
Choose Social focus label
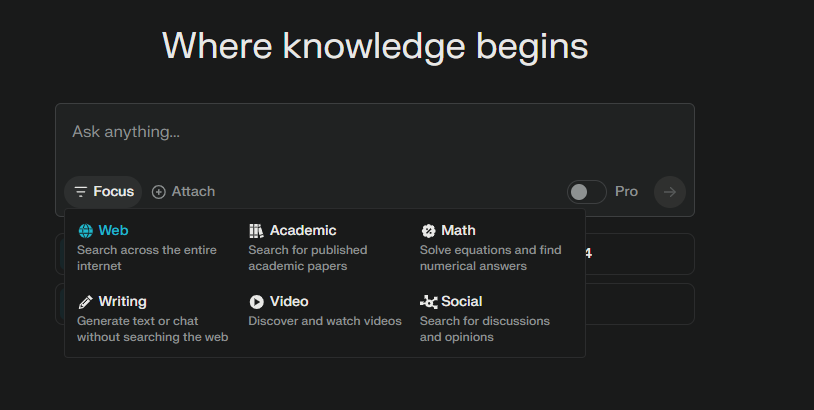tap(462, 301)
